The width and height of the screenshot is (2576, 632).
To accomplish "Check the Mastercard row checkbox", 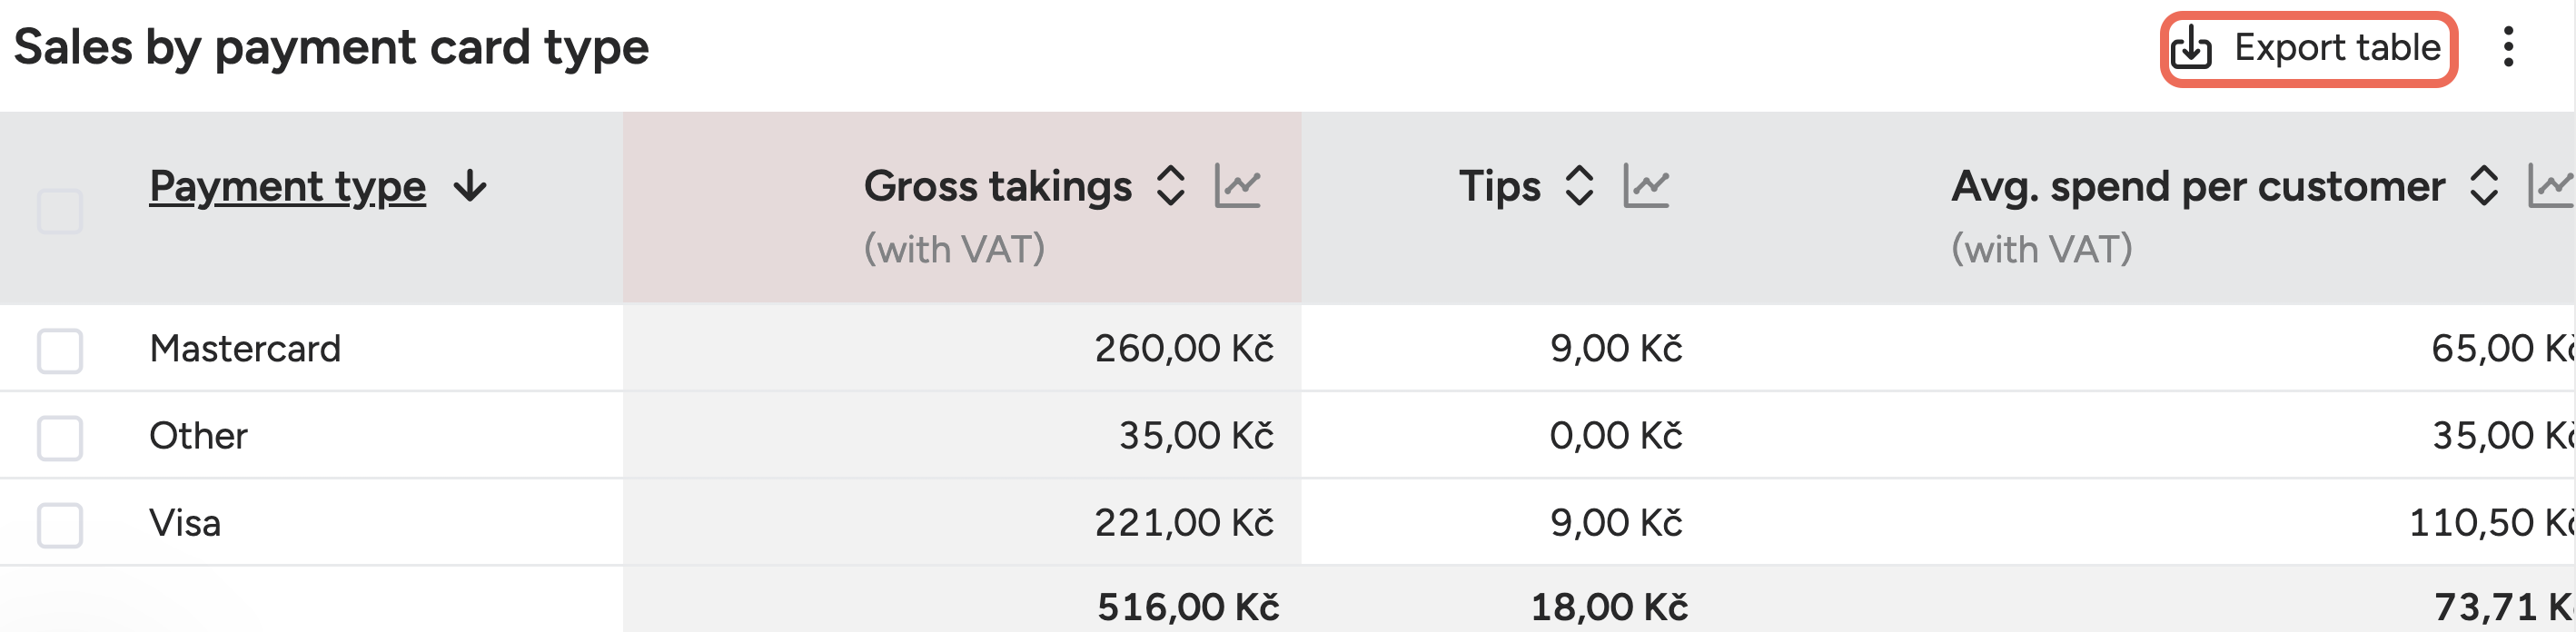I will [x=60, y=350].
